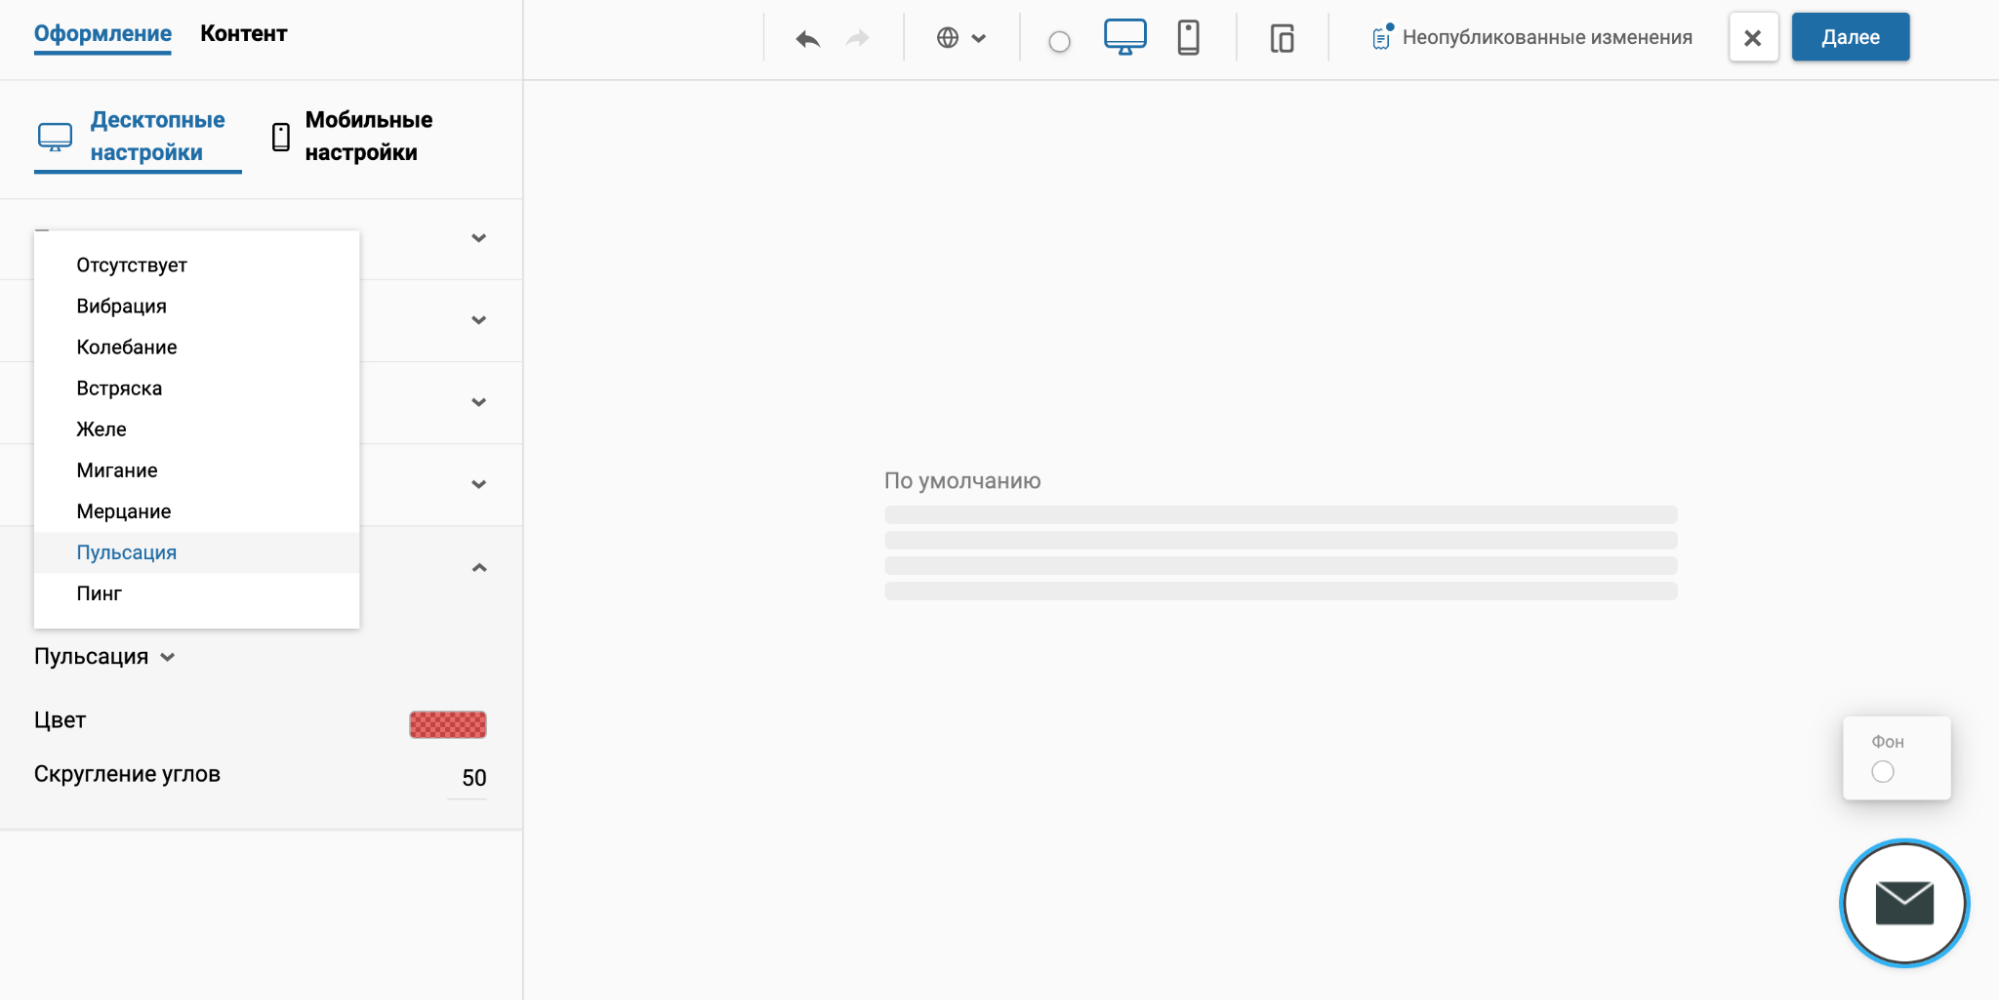This screenshot has width=1999, height=1001.
Task: Open the Пульсация dropdown
Action: (x=105, y=657)
